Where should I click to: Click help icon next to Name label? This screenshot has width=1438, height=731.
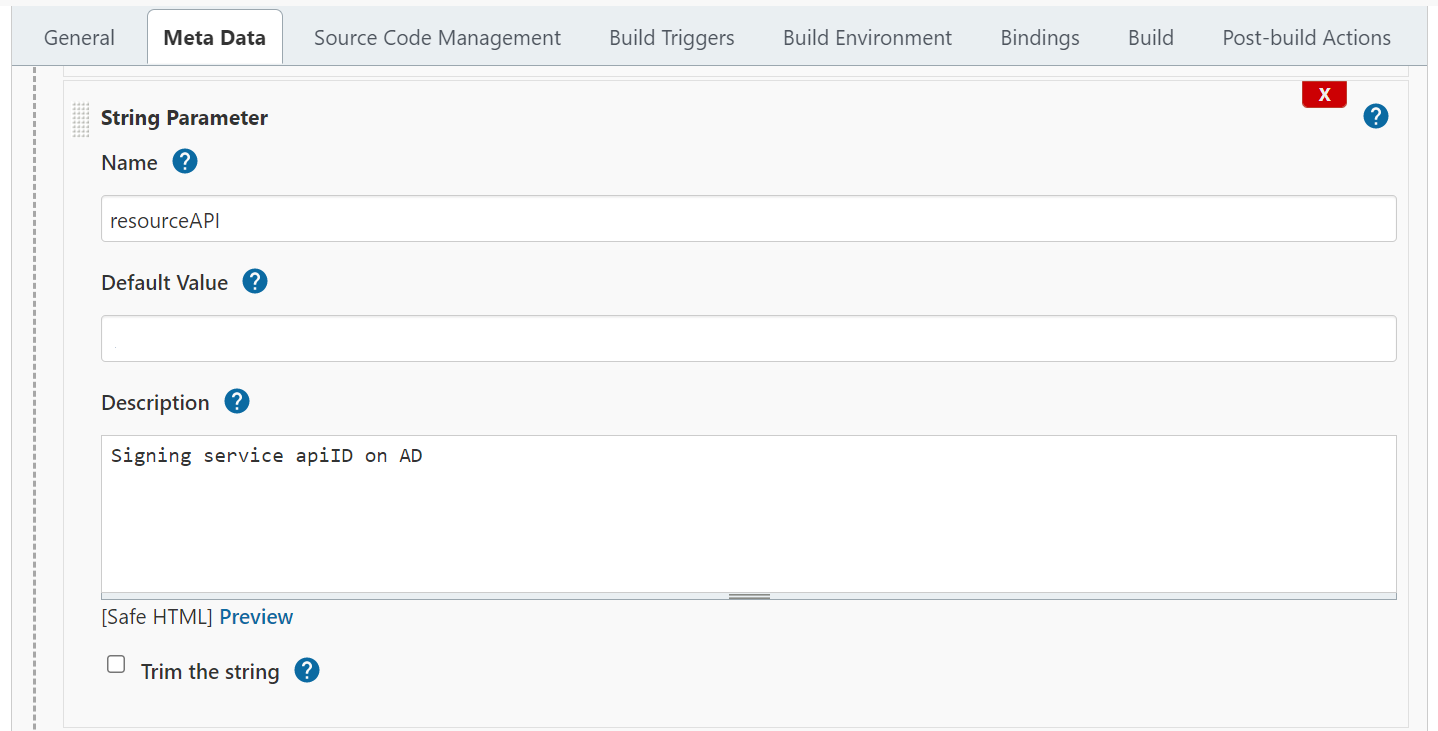click(185, 162)
